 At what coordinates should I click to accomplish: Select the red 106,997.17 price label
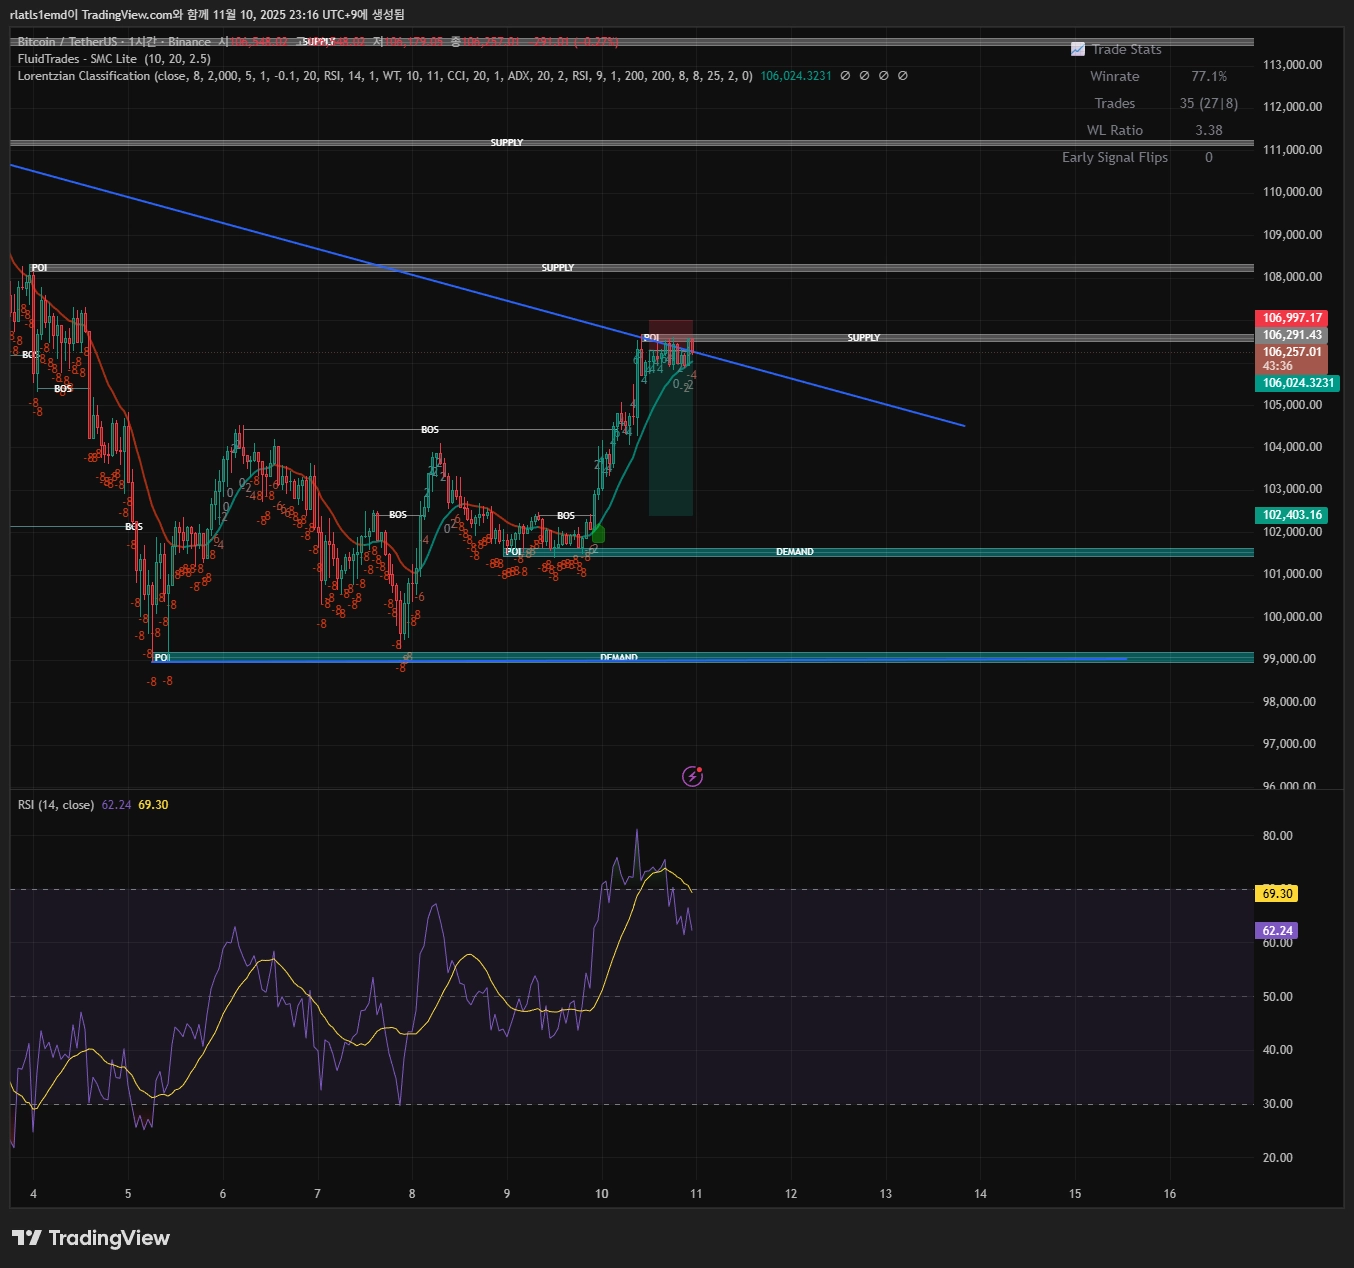pyautogui.click(x=1291, y=318)
